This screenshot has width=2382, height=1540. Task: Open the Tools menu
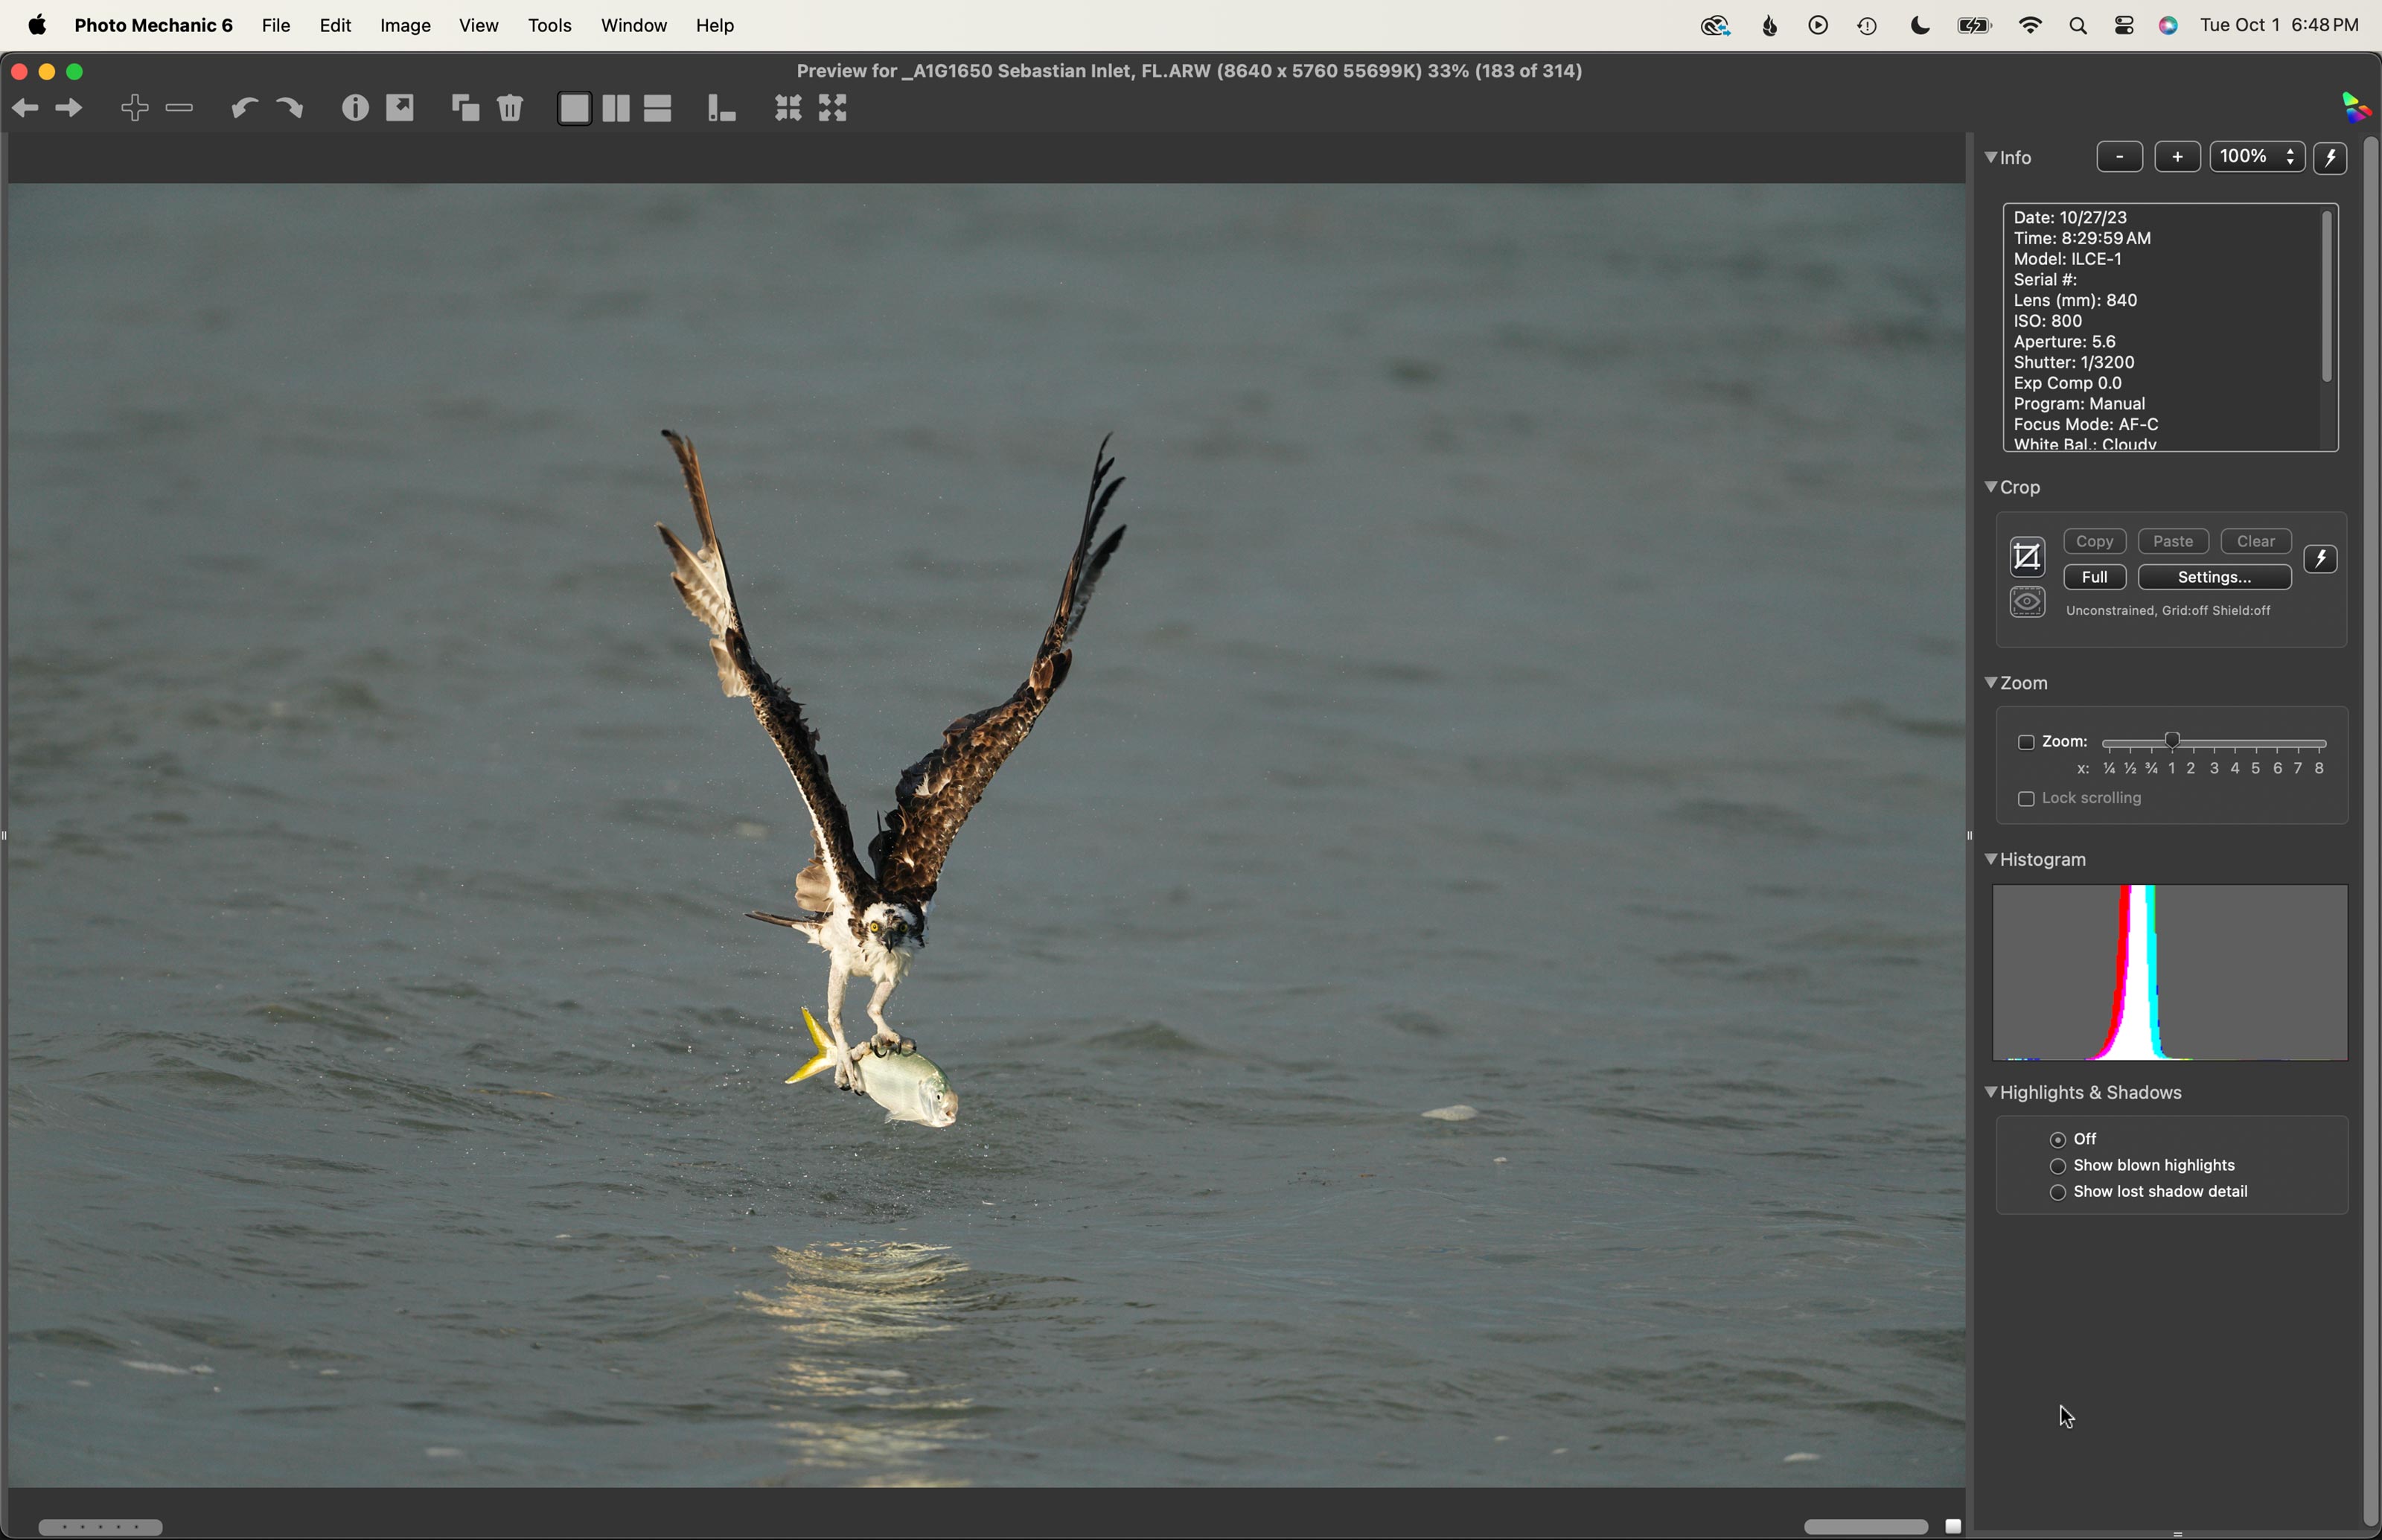[550, 26]
